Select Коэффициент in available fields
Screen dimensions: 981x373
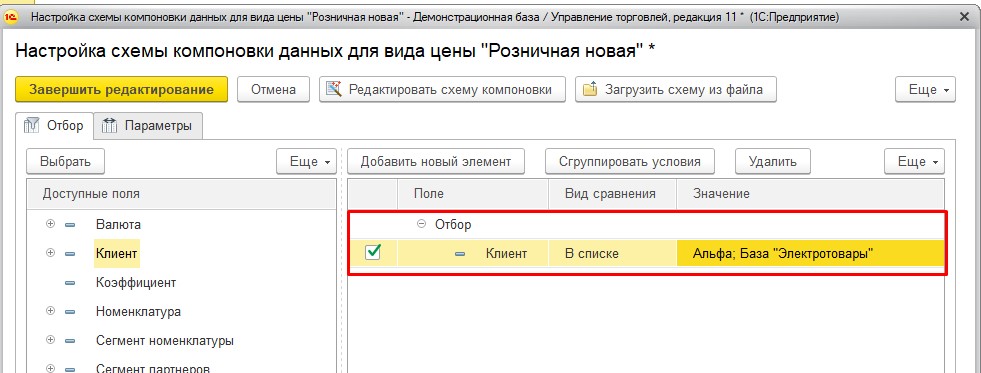click(136, 282)
